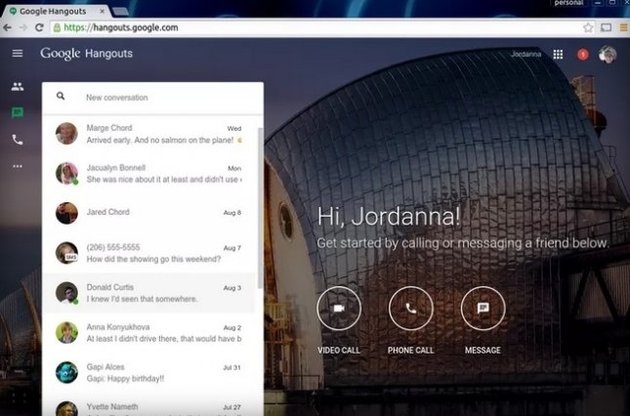Close the Google Hangouts tab
630x416 pixels.
[102, 11]
